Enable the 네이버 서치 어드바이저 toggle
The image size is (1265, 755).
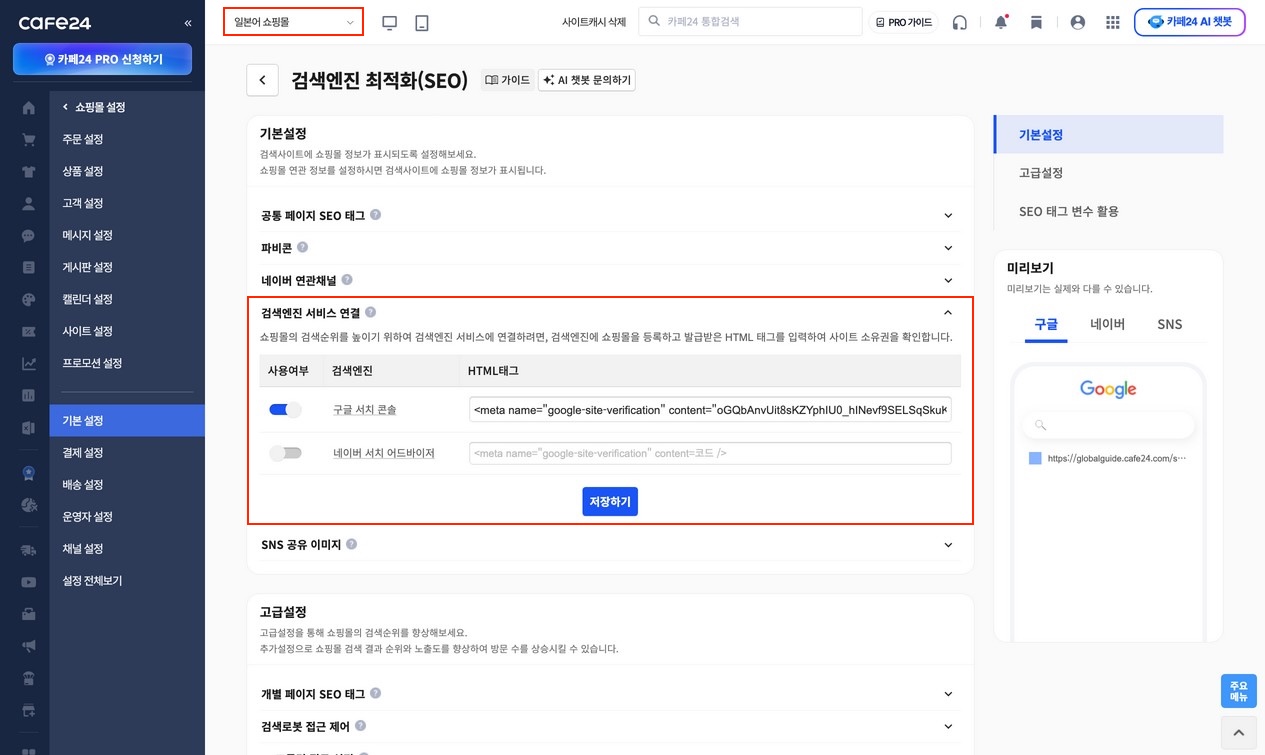tap(285, 453)
